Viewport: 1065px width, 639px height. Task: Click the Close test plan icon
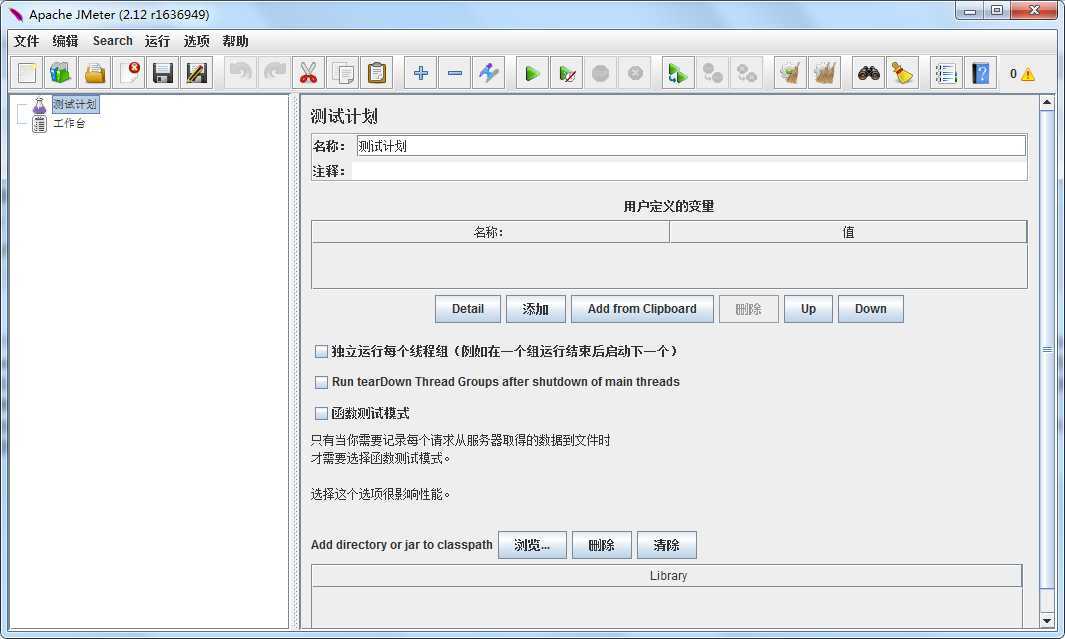[x=128, y=73]
